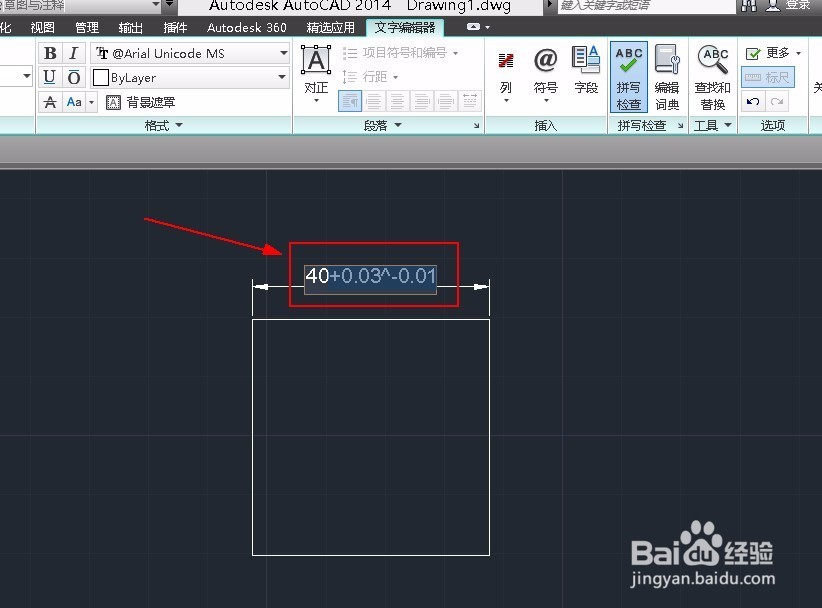
Task: Toggle Bold text formatting
Action: pos(50,53)
